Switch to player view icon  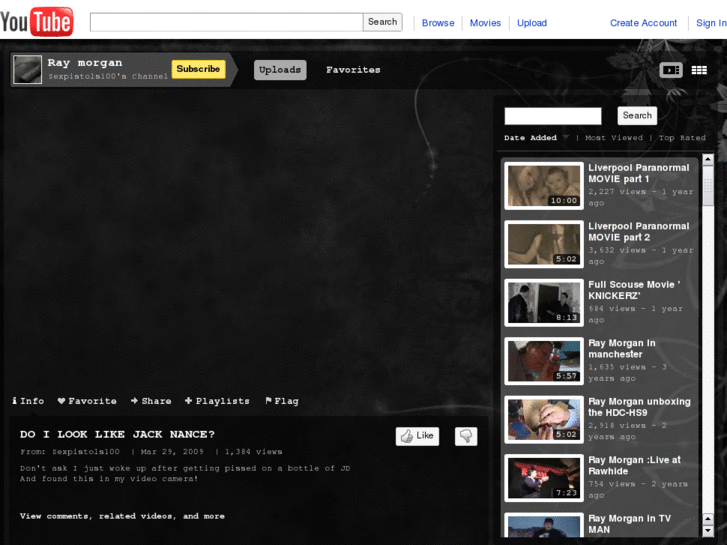pos(671,70)
